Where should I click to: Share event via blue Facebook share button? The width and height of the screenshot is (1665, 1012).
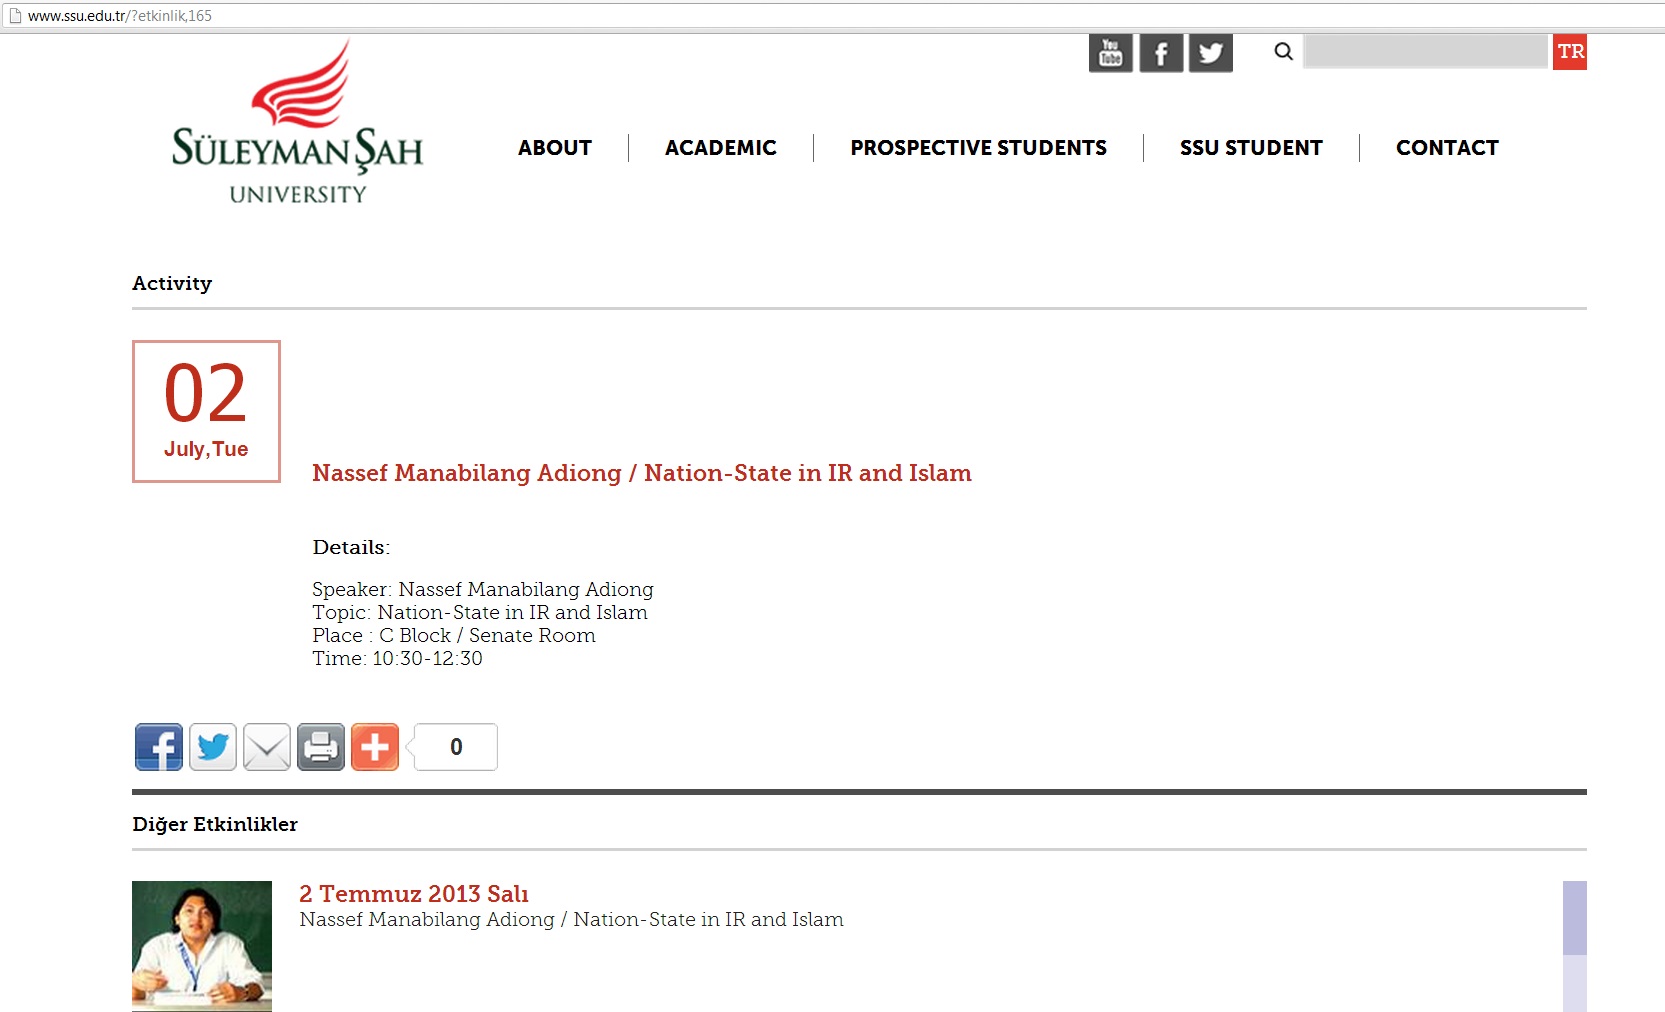click(x=159, y=747)
